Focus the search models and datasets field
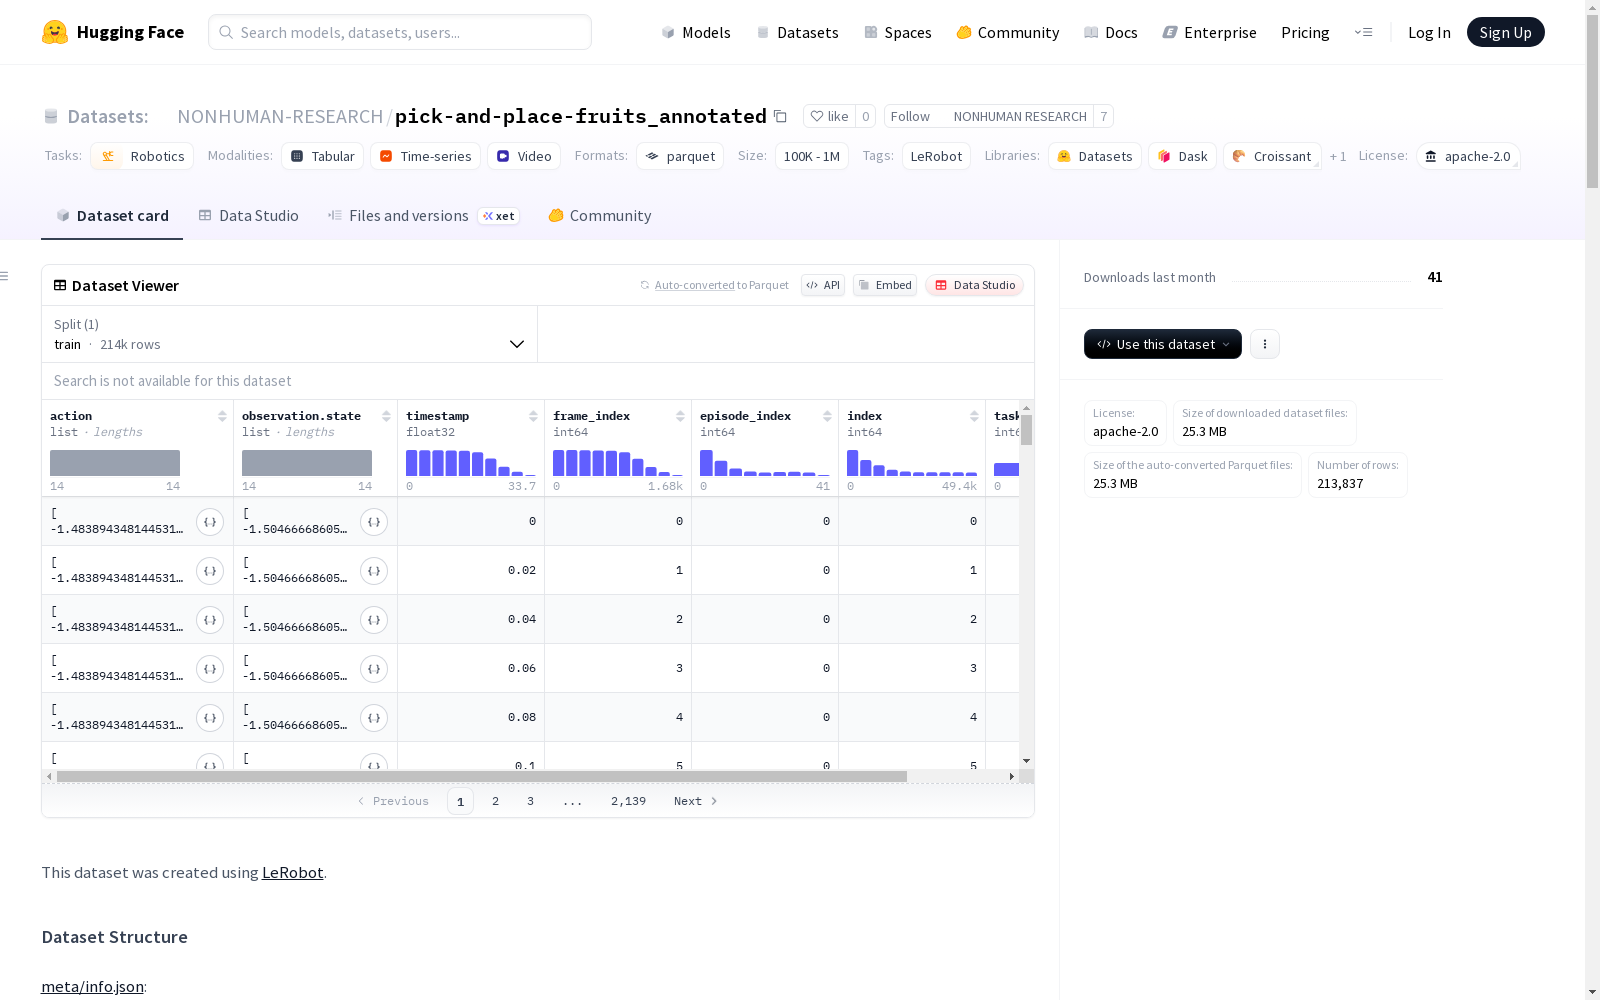The image size is (1600, 1000). (x=400, y=32)
